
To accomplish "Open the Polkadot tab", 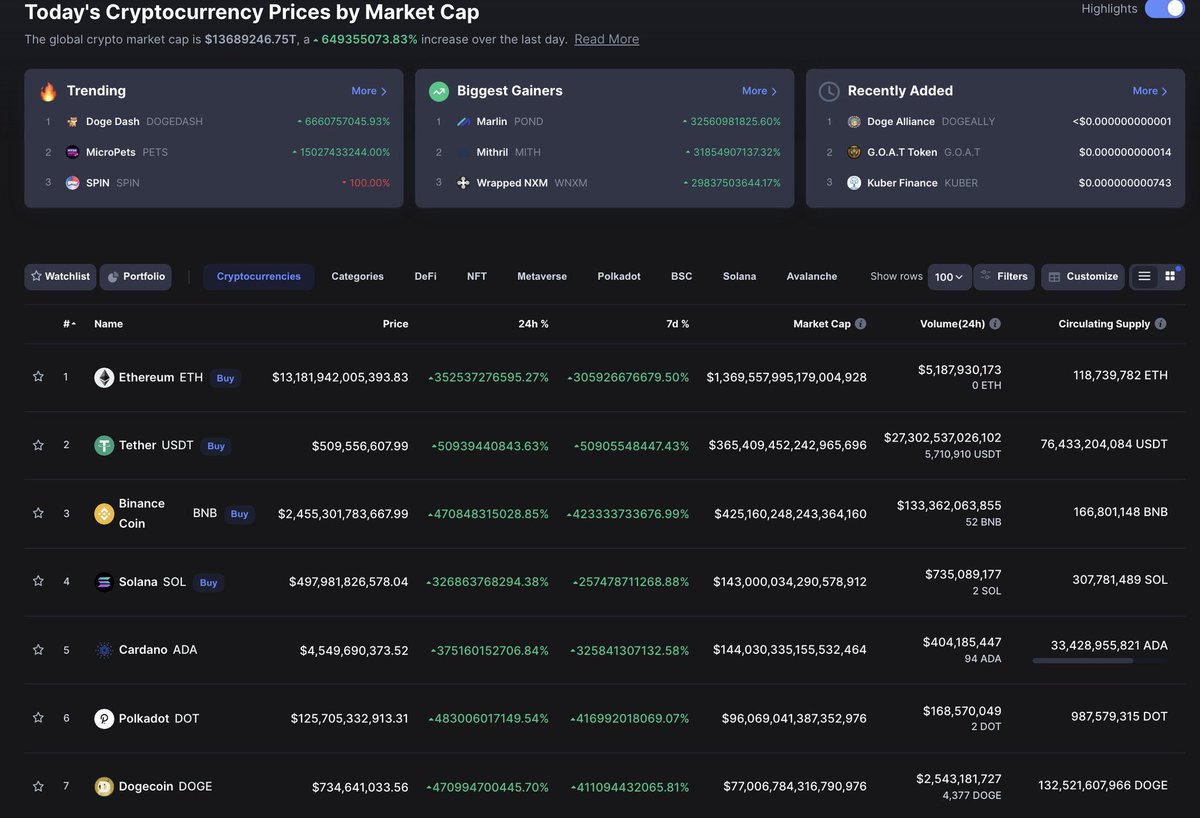I will [x=619, y=277].
